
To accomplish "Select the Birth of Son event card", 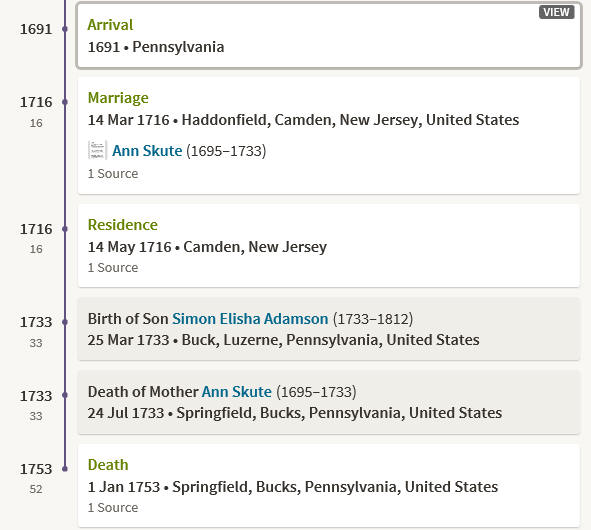I will (x=329, y=329).
